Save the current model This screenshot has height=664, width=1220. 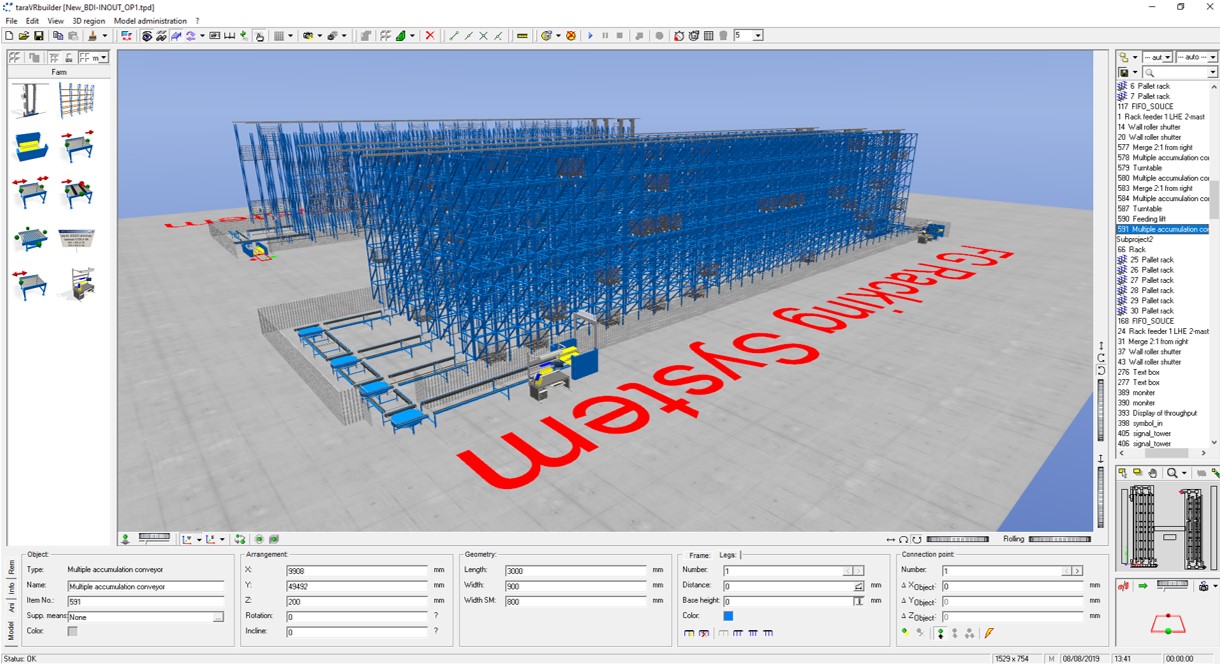click(x=39, y=36)
